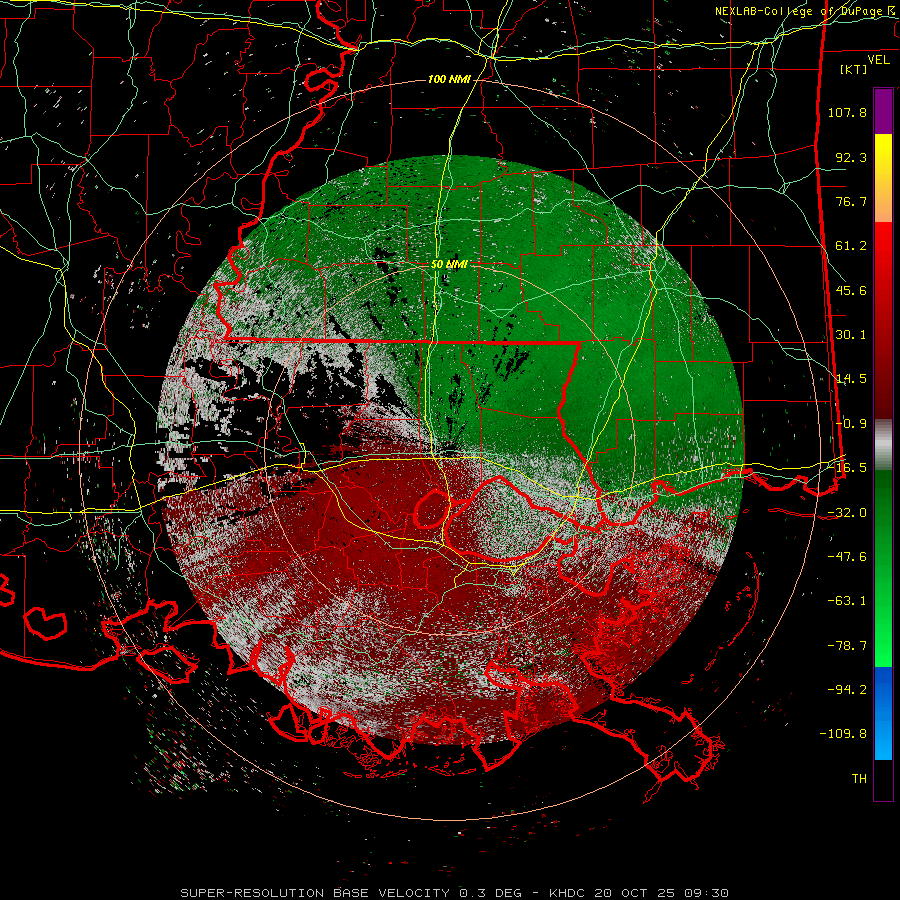
Task: Click the -0.9 velocity scale value
Action: [851, 424]
